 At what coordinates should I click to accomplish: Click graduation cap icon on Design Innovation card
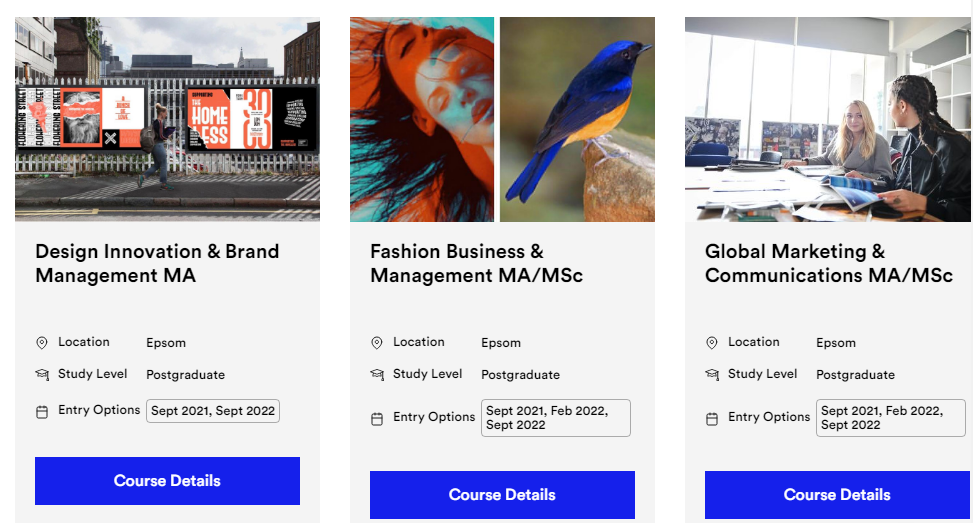tap(42, 375)
